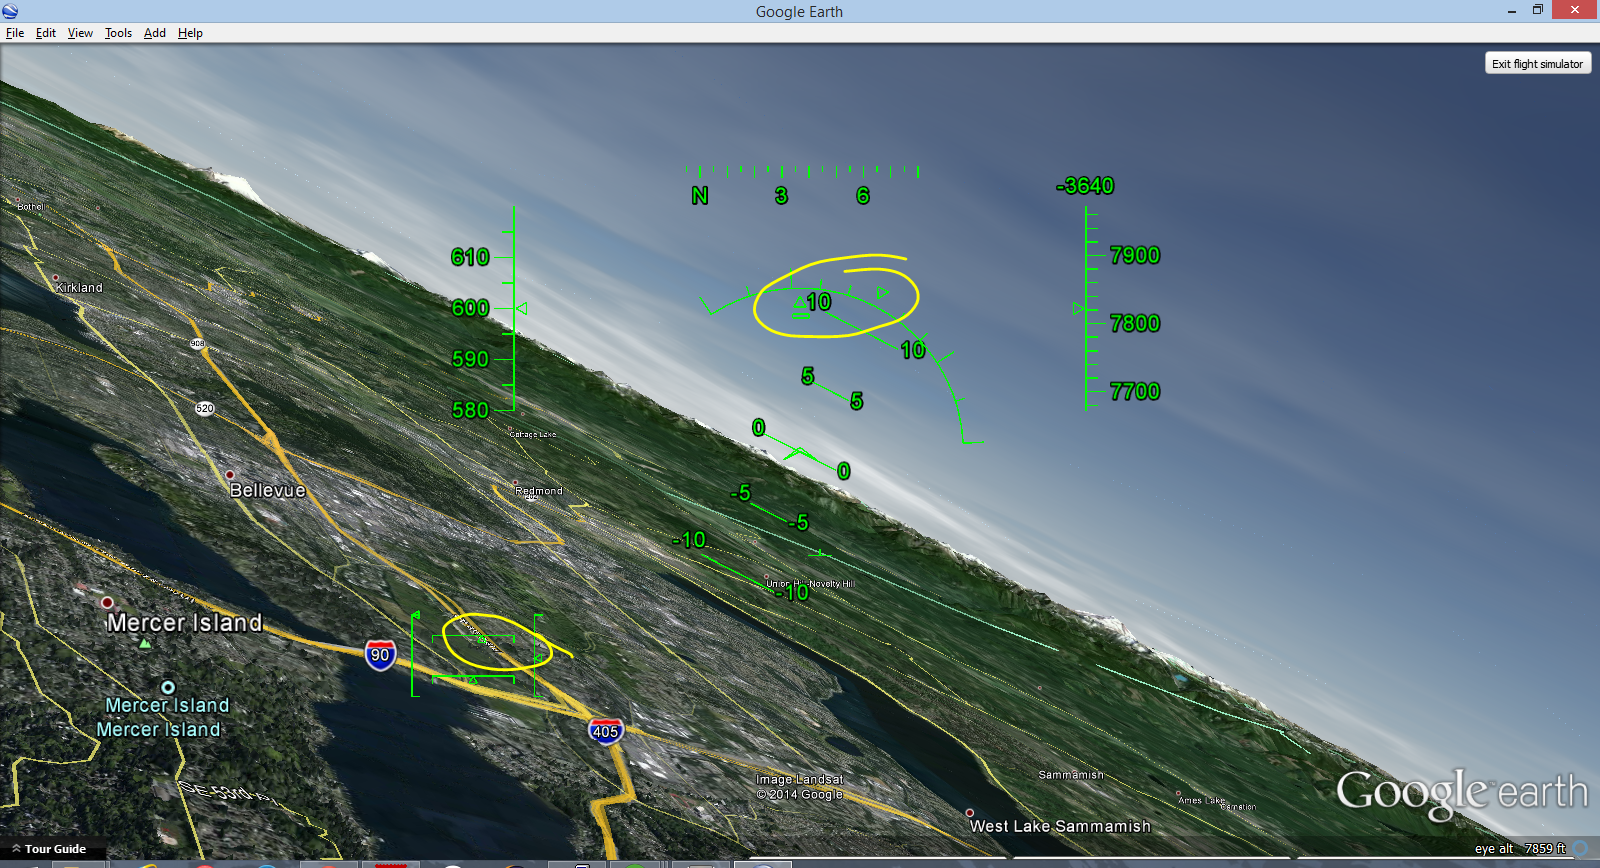Click the 590 airspeed scale value
This screenshot has width=1600, height=868.
(x=470, y=359)
